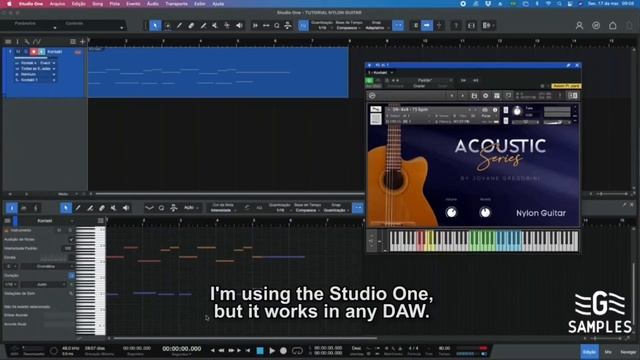This screenshot has height=360, width=640.
Task: Select the Range tool in the main toolbar
Action: tap(167, 26)
